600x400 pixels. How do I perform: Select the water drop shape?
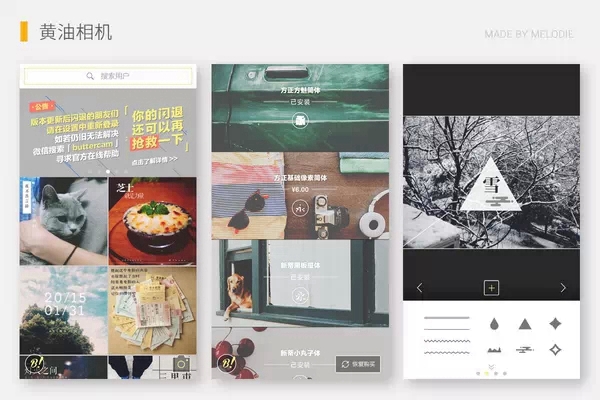[x=495, y=324]
